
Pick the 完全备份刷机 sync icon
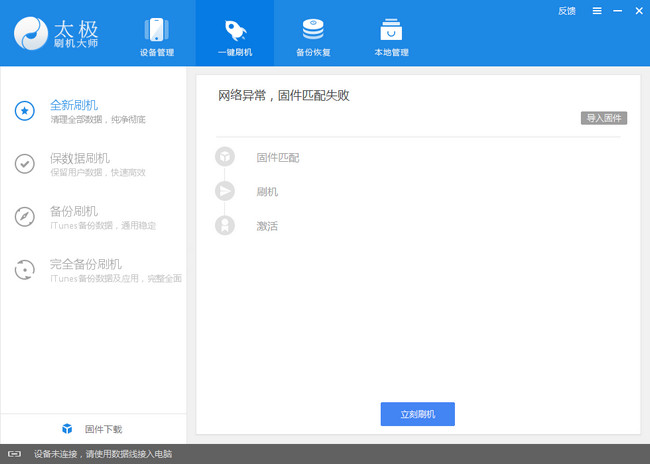(x=25, y=270)
